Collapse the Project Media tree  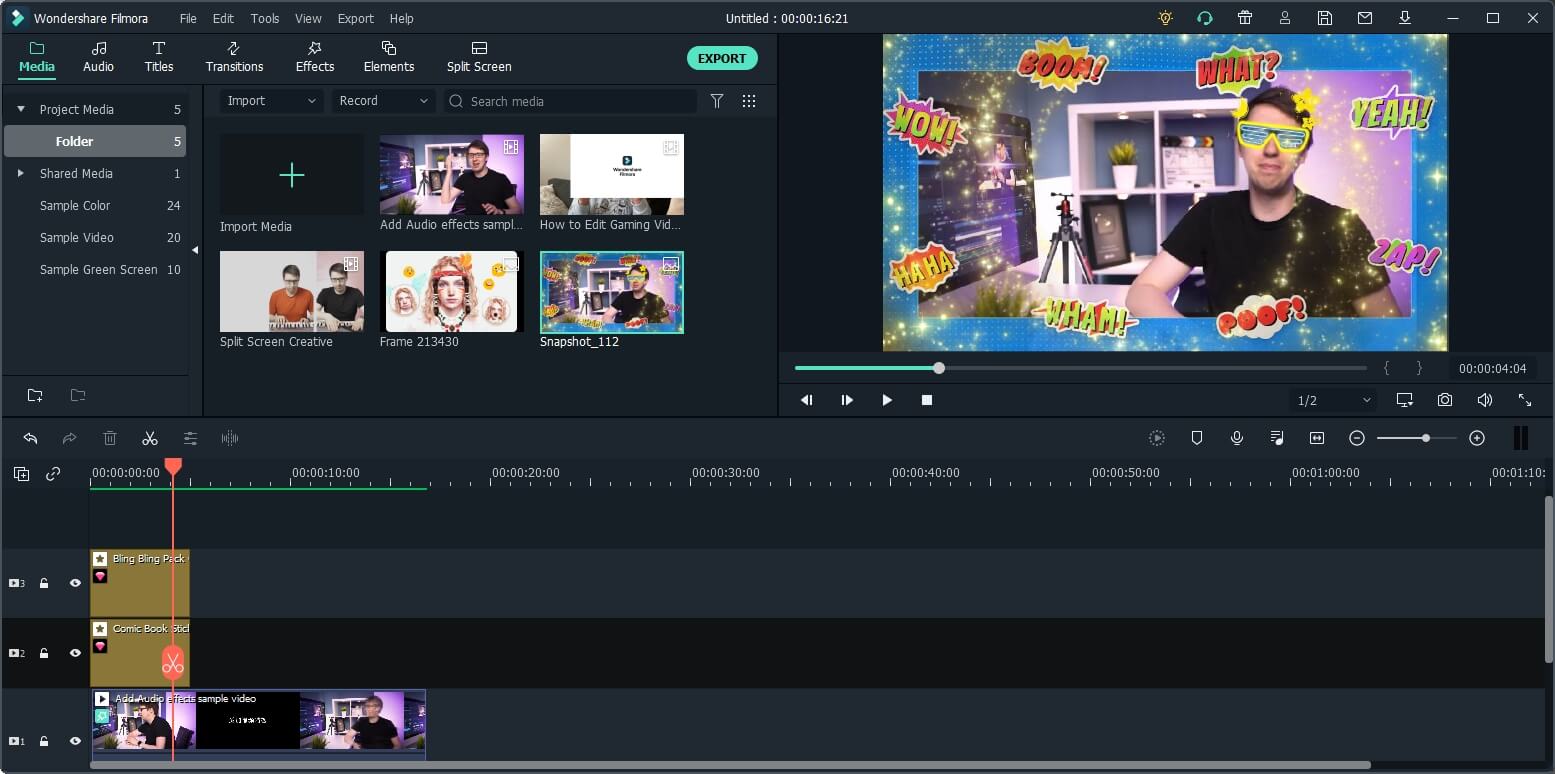tap(21, 109)
